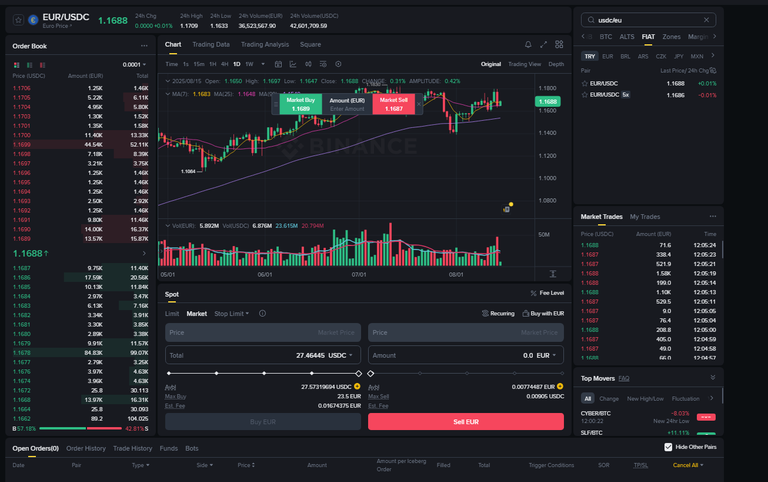
Task: Click the buy percentage slider handle
Action: pos(359,373)
